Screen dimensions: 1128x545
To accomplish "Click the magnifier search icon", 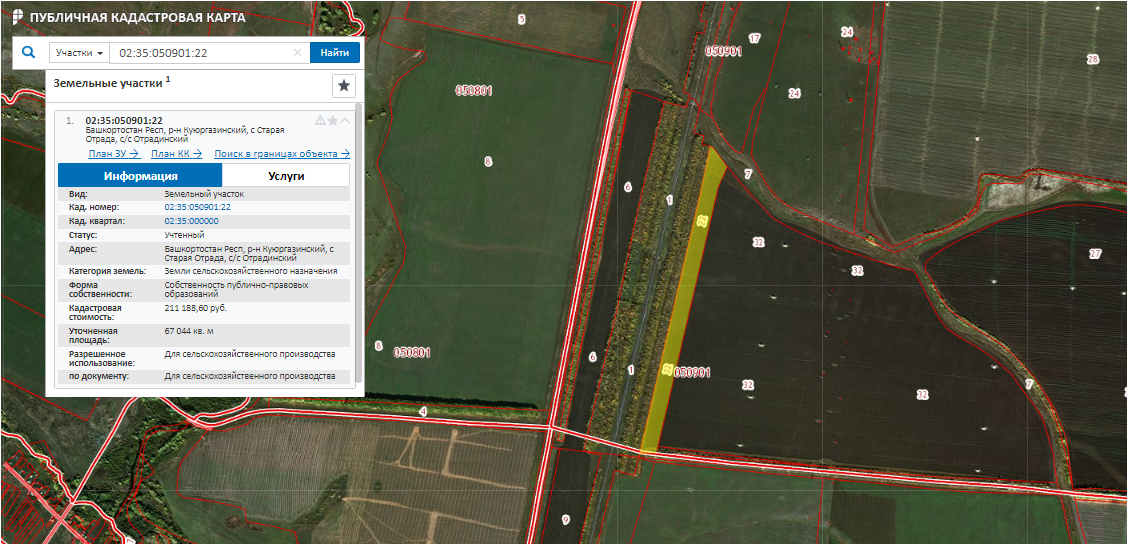I will 28,52.
